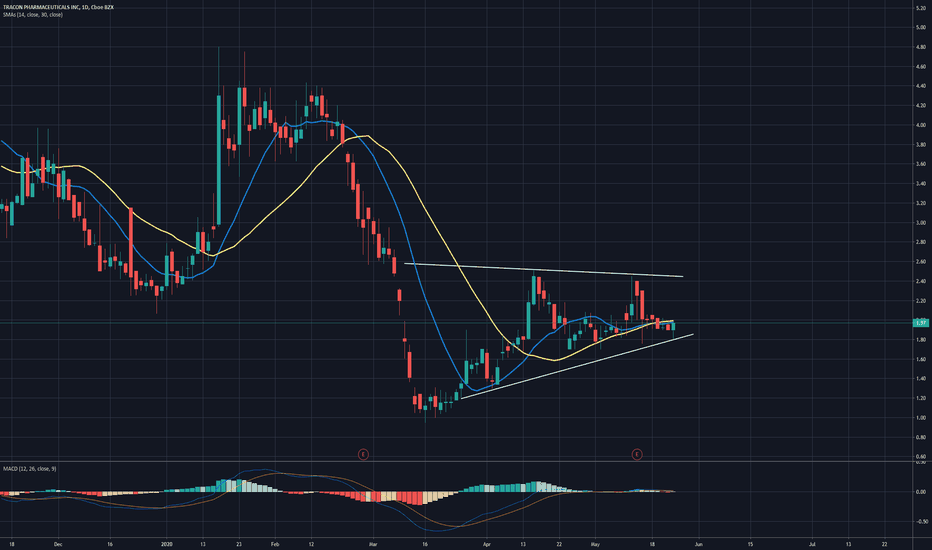The width and height of the screenshot is (932, 550).
Task: Click the 0.00 MACD axis label
Action: click(x=920, y=492)
